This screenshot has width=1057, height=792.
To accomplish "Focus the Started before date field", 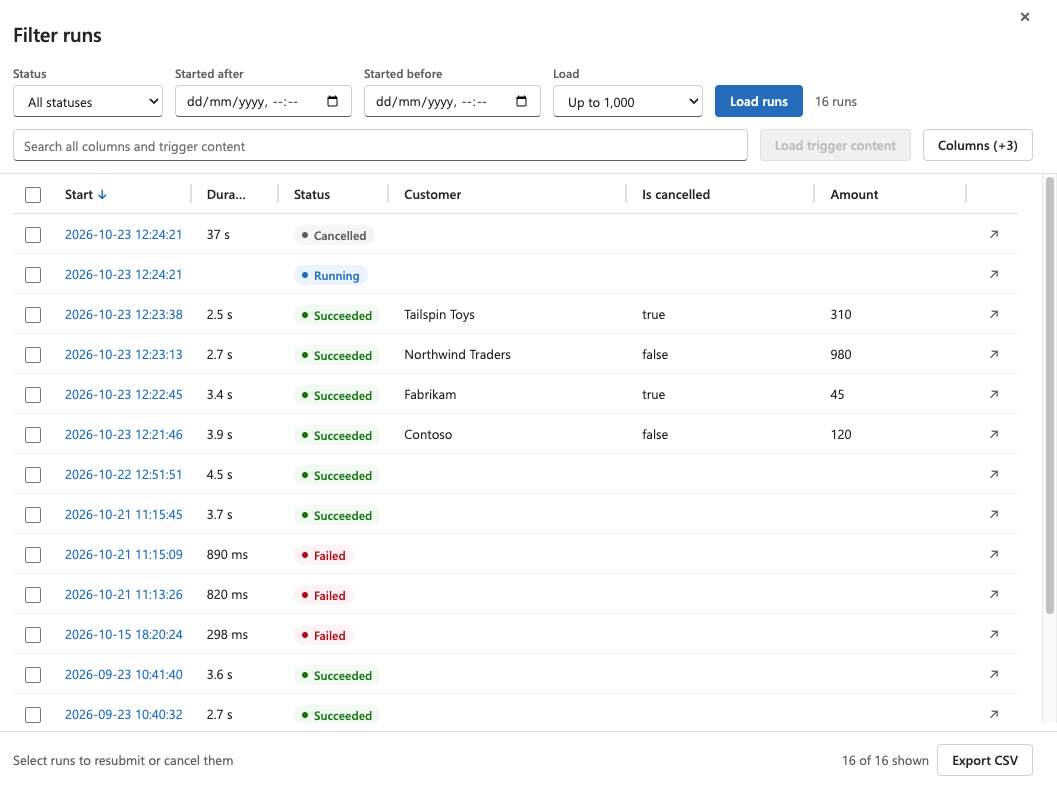I will (452, 101).
